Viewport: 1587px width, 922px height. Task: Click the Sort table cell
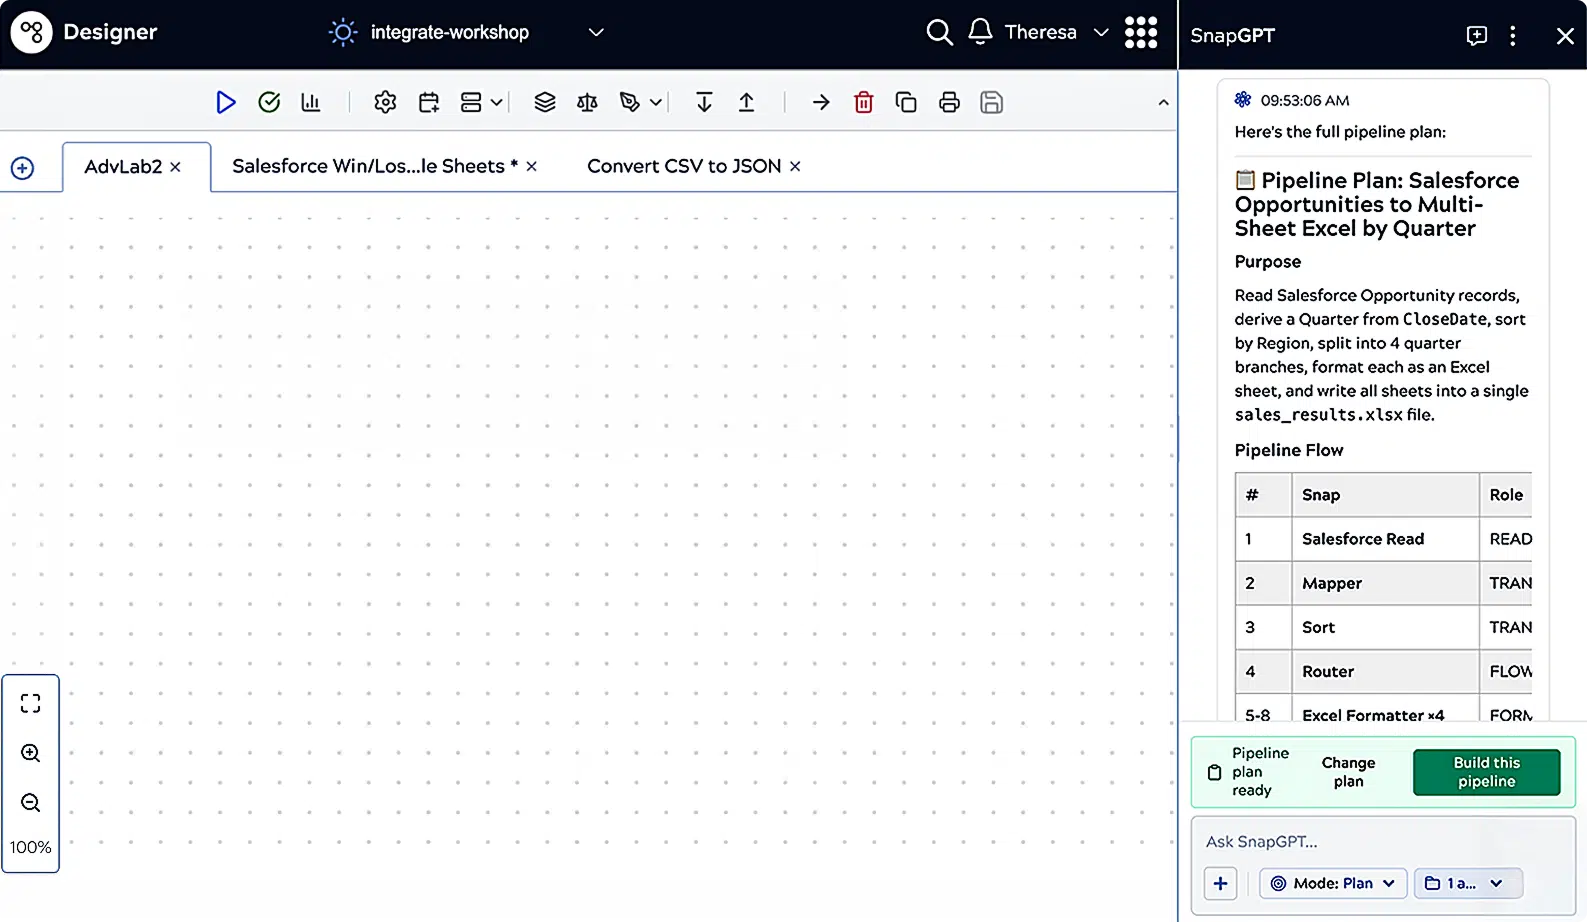point(1385,627)
